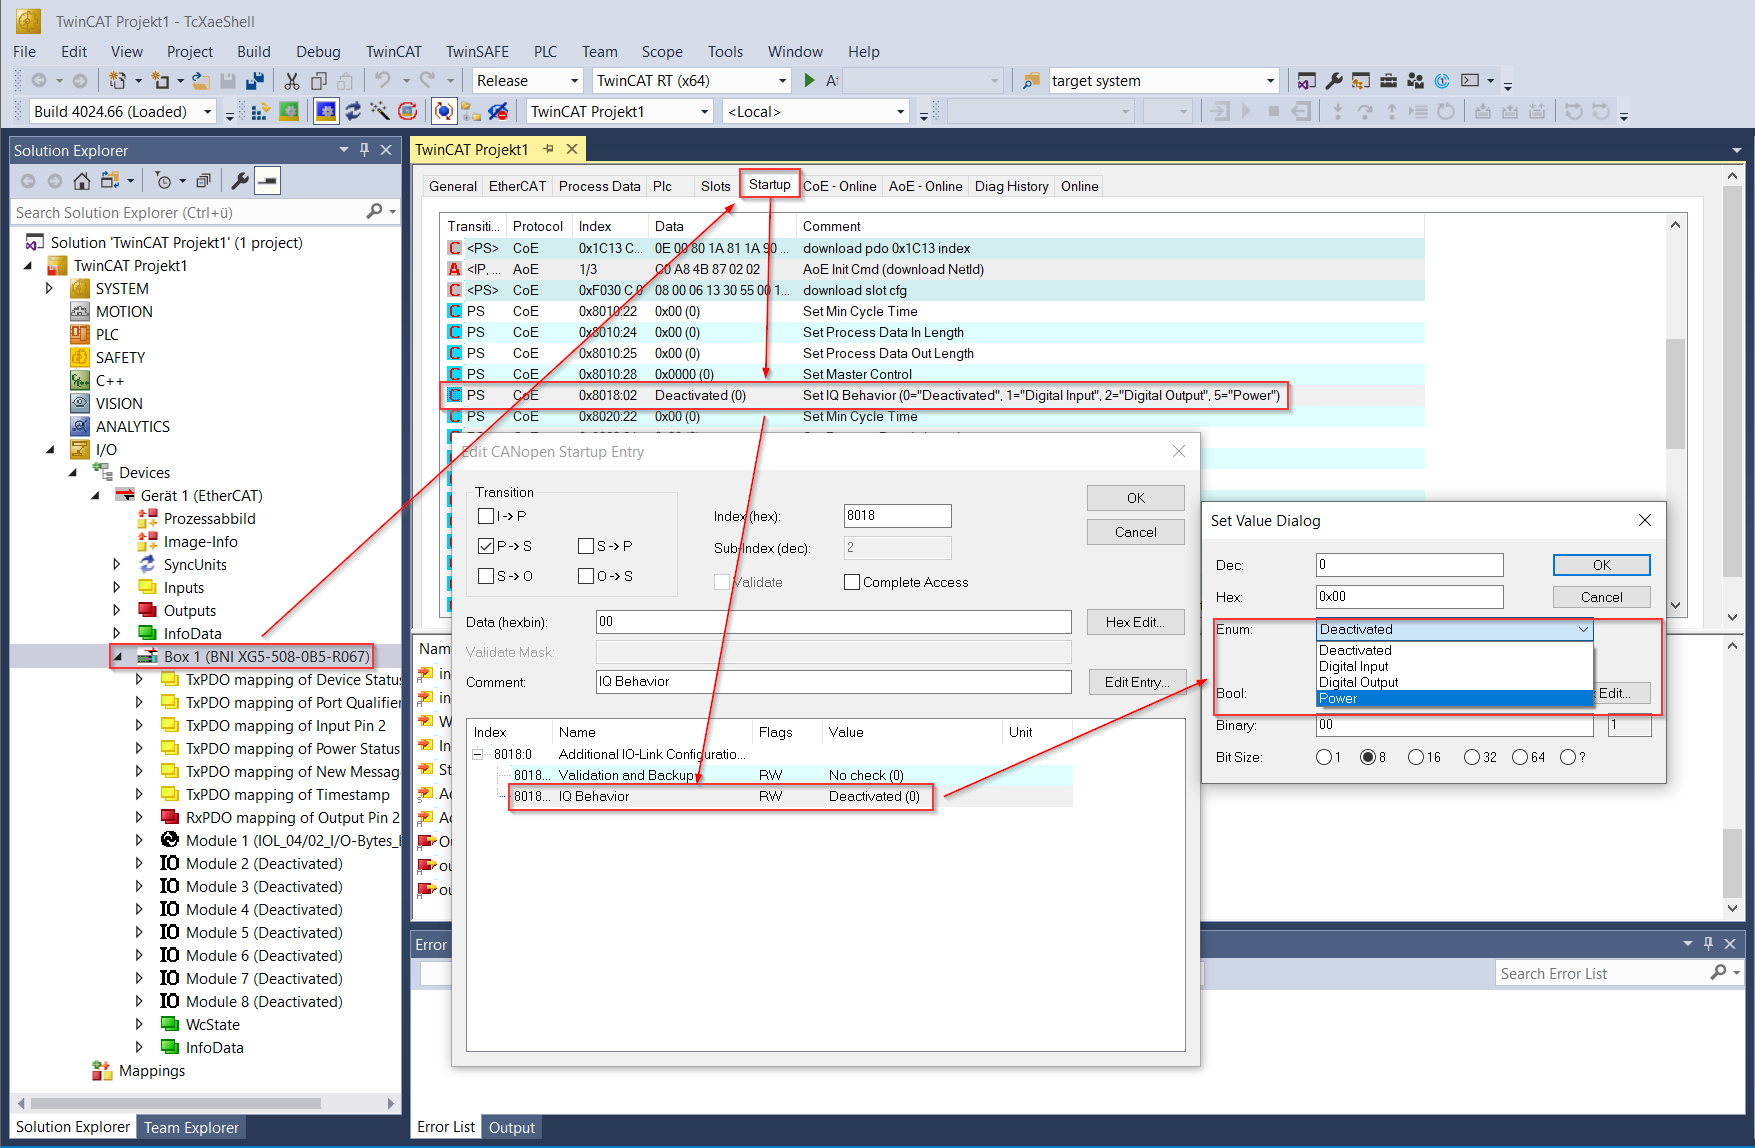This screenshot has height=1148, width=1755.
Task: Click the Cut scissors icon
Action: pyautogui.click(x=291, y=81)
